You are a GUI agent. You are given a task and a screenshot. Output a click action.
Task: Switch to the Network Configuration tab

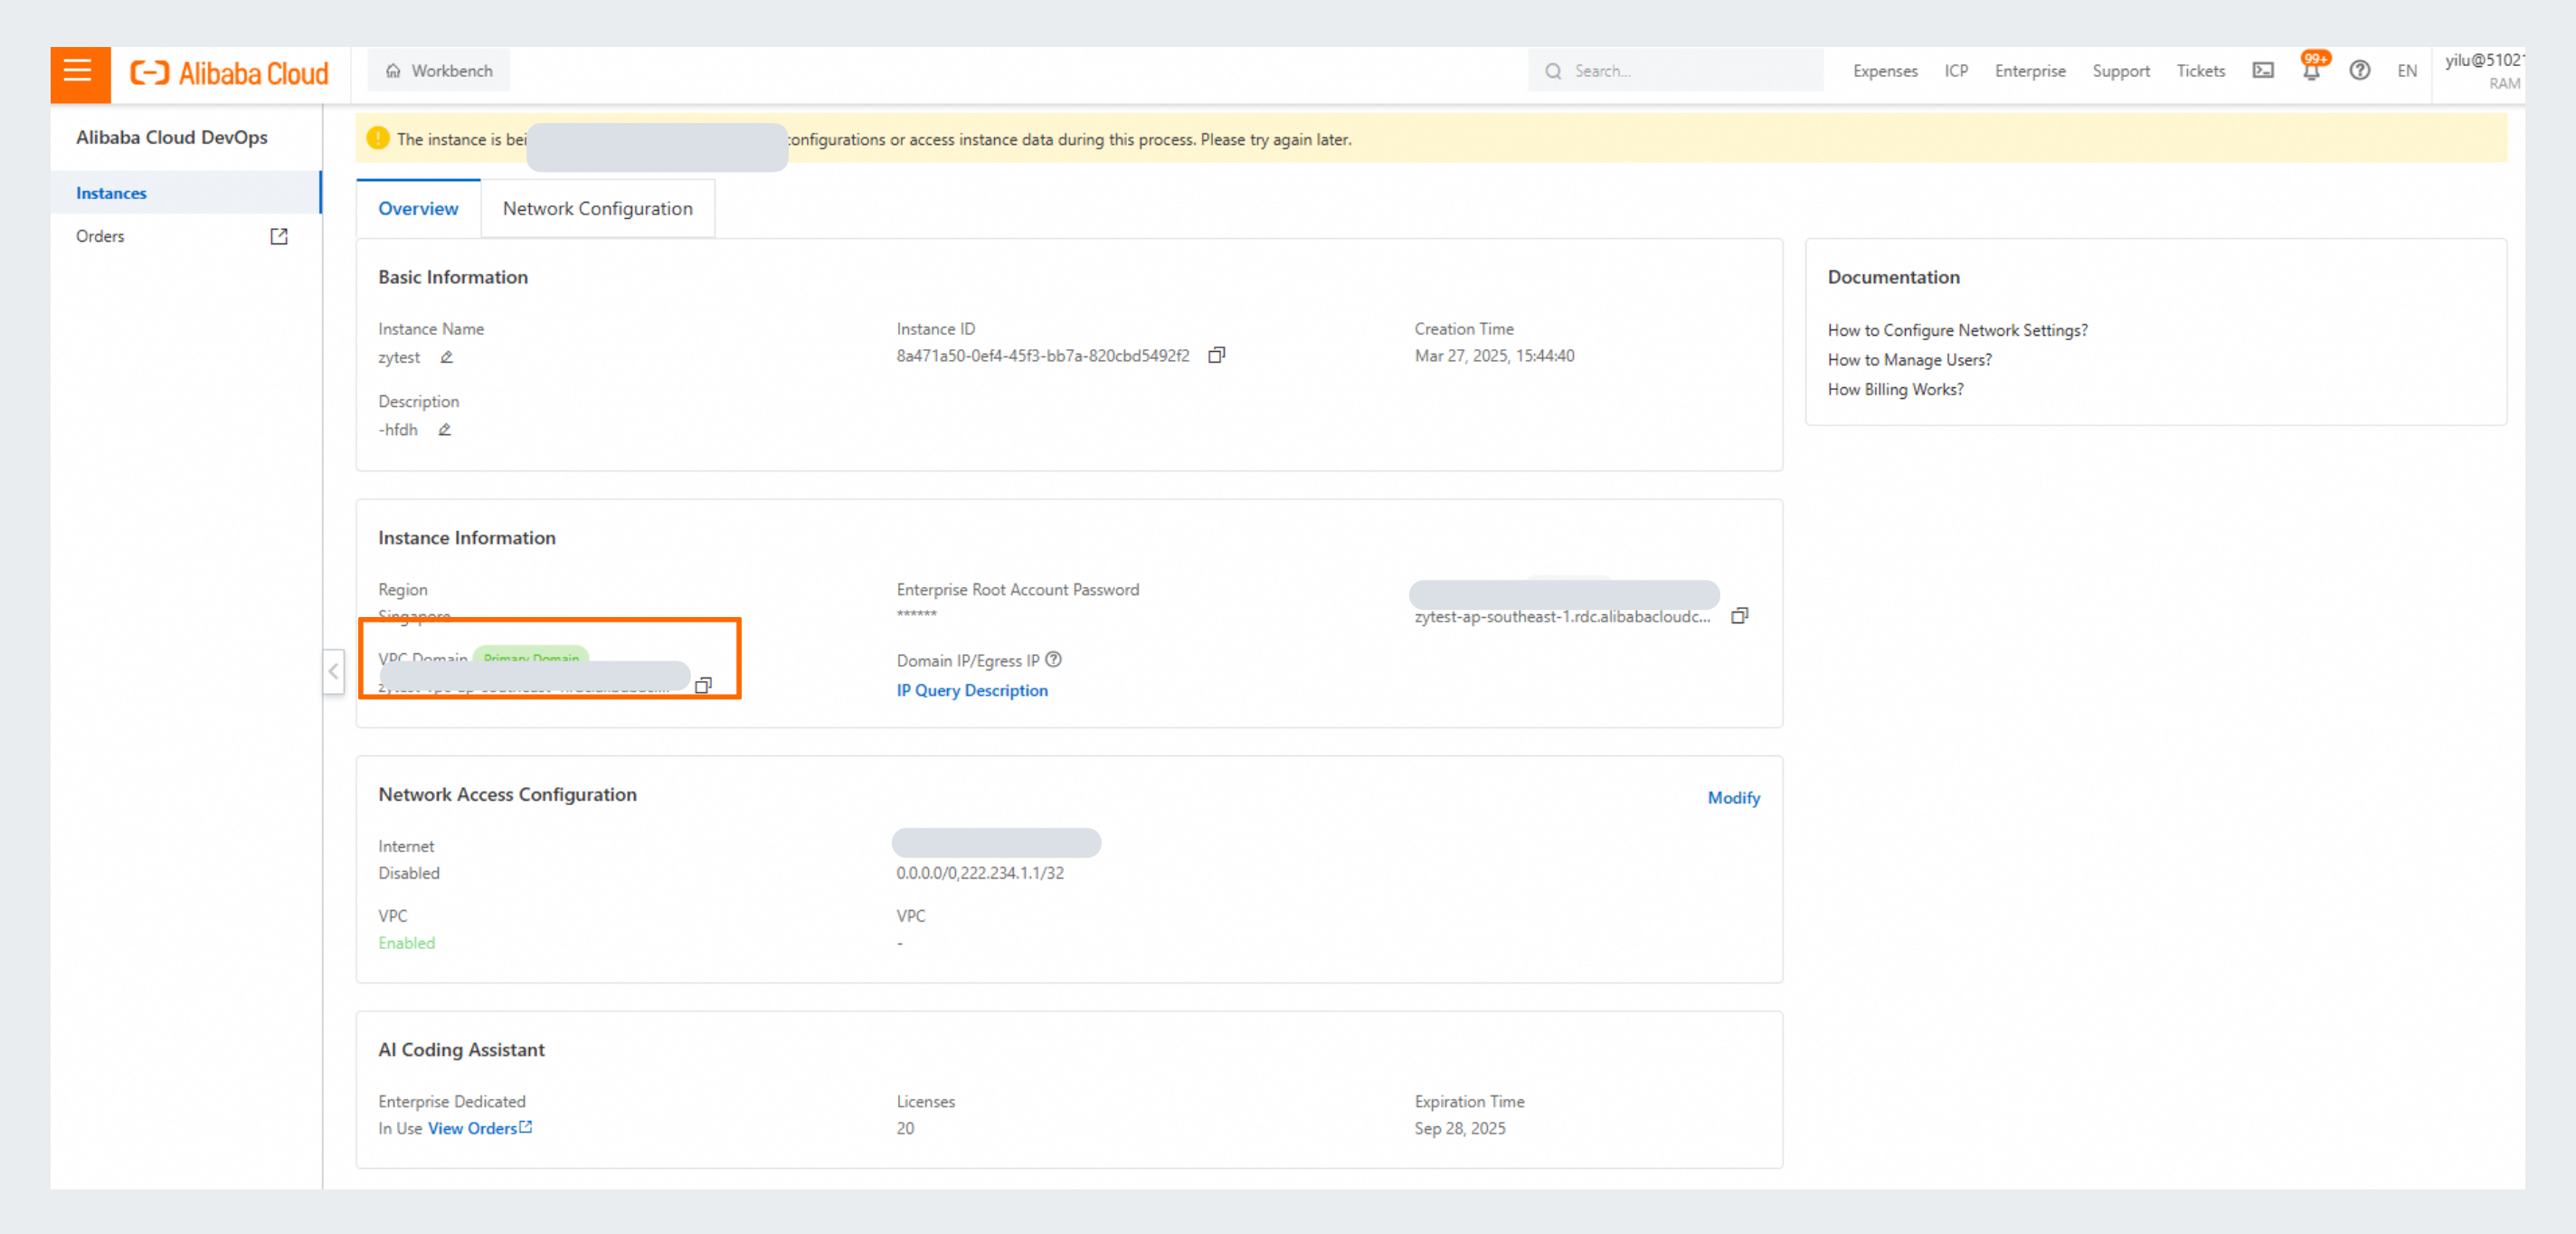(597, 209)
